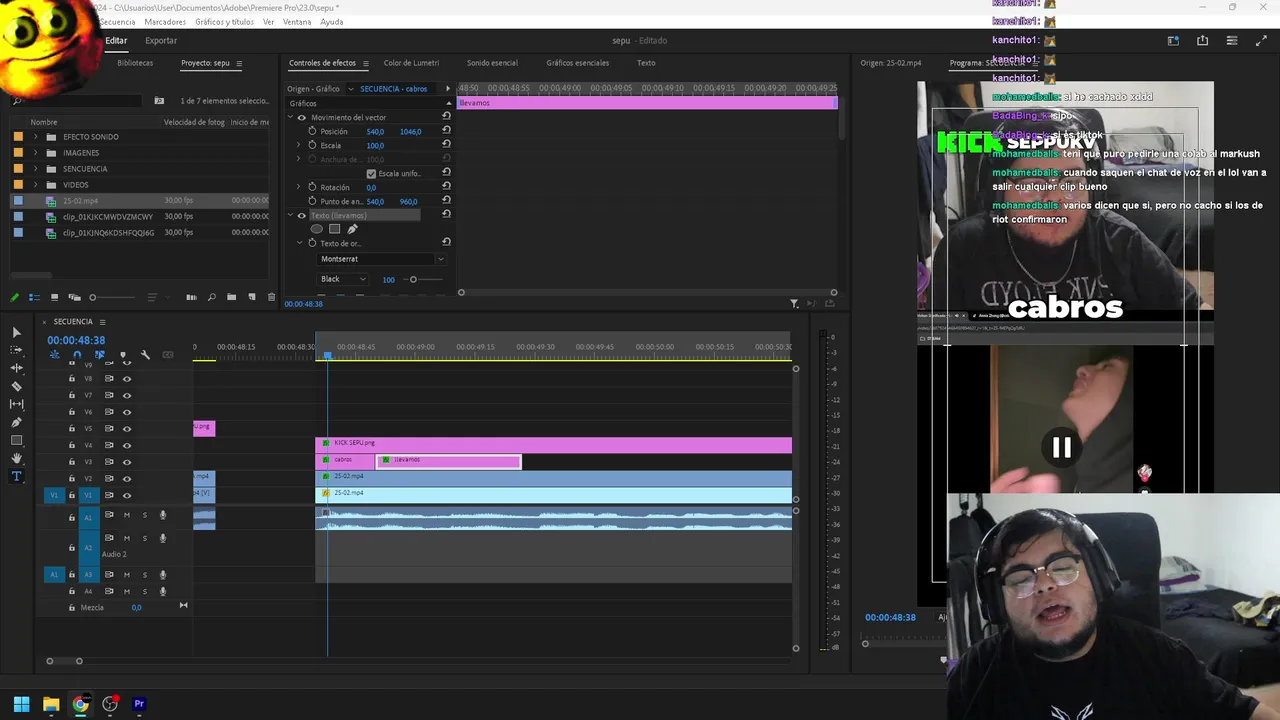
Task: Expand the VIDEOS bin
Action: [x=36, y=185]
